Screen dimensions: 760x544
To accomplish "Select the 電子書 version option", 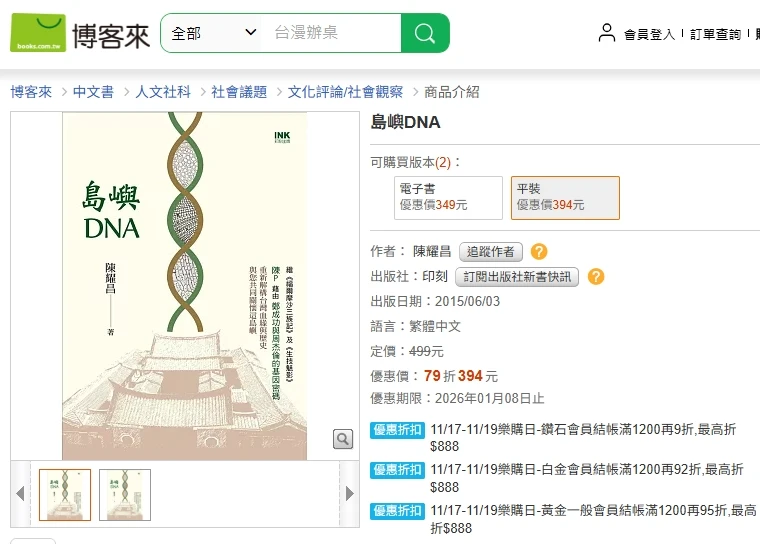I will point(448,197).
